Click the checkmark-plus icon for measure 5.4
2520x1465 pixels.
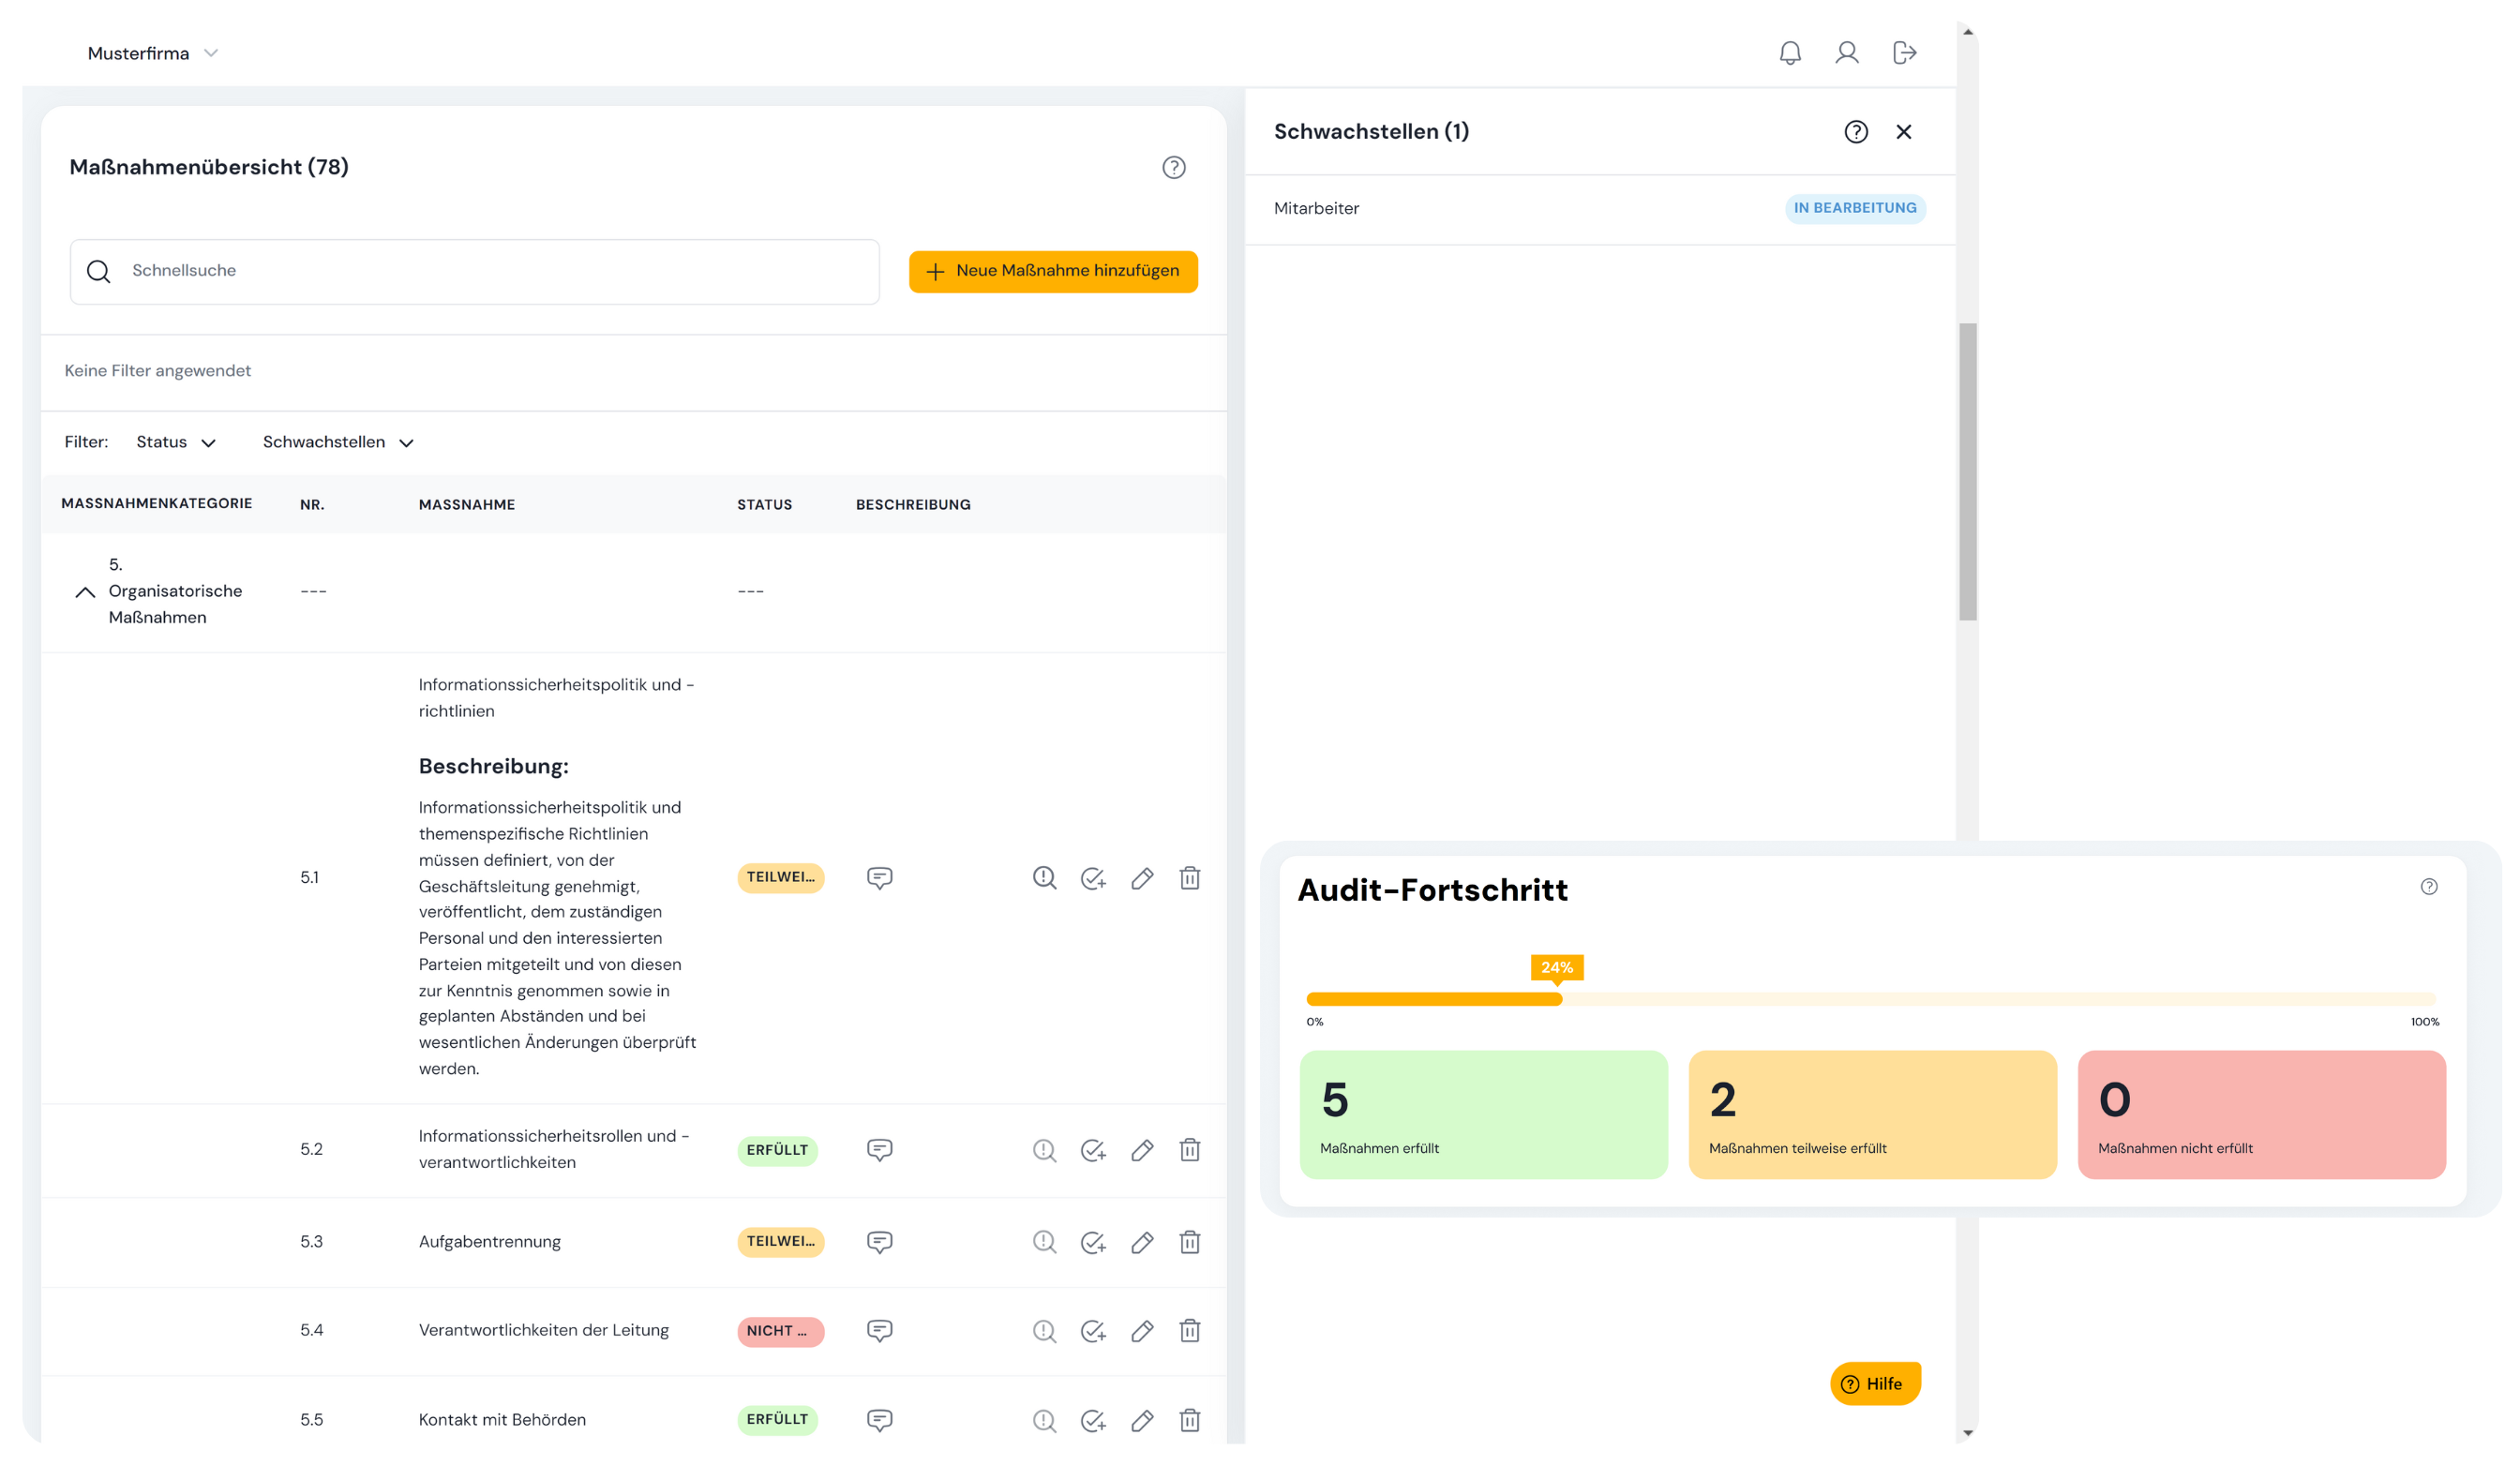[1093, 1331]
